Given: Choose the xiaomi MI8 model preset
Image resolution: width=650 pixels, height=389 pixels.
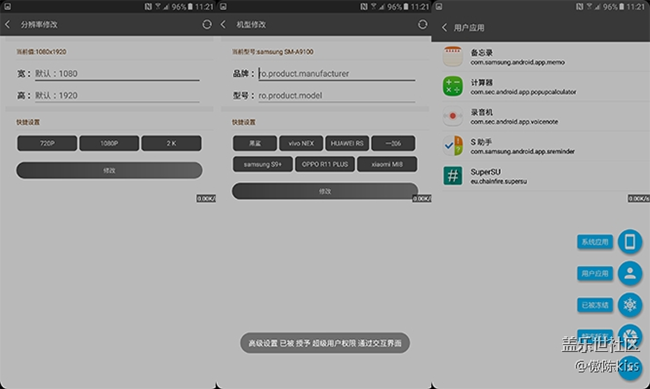Looking at the screenshot, I should [387, 164].
